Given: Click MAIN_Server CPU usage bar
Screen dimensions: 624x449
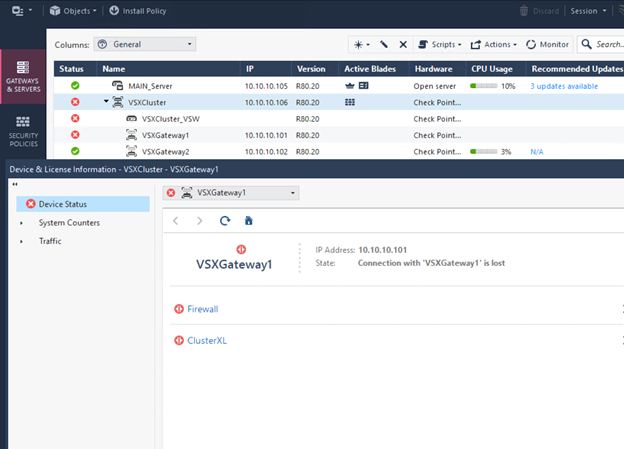Looking at the screenshot, I should coord(484,86).
